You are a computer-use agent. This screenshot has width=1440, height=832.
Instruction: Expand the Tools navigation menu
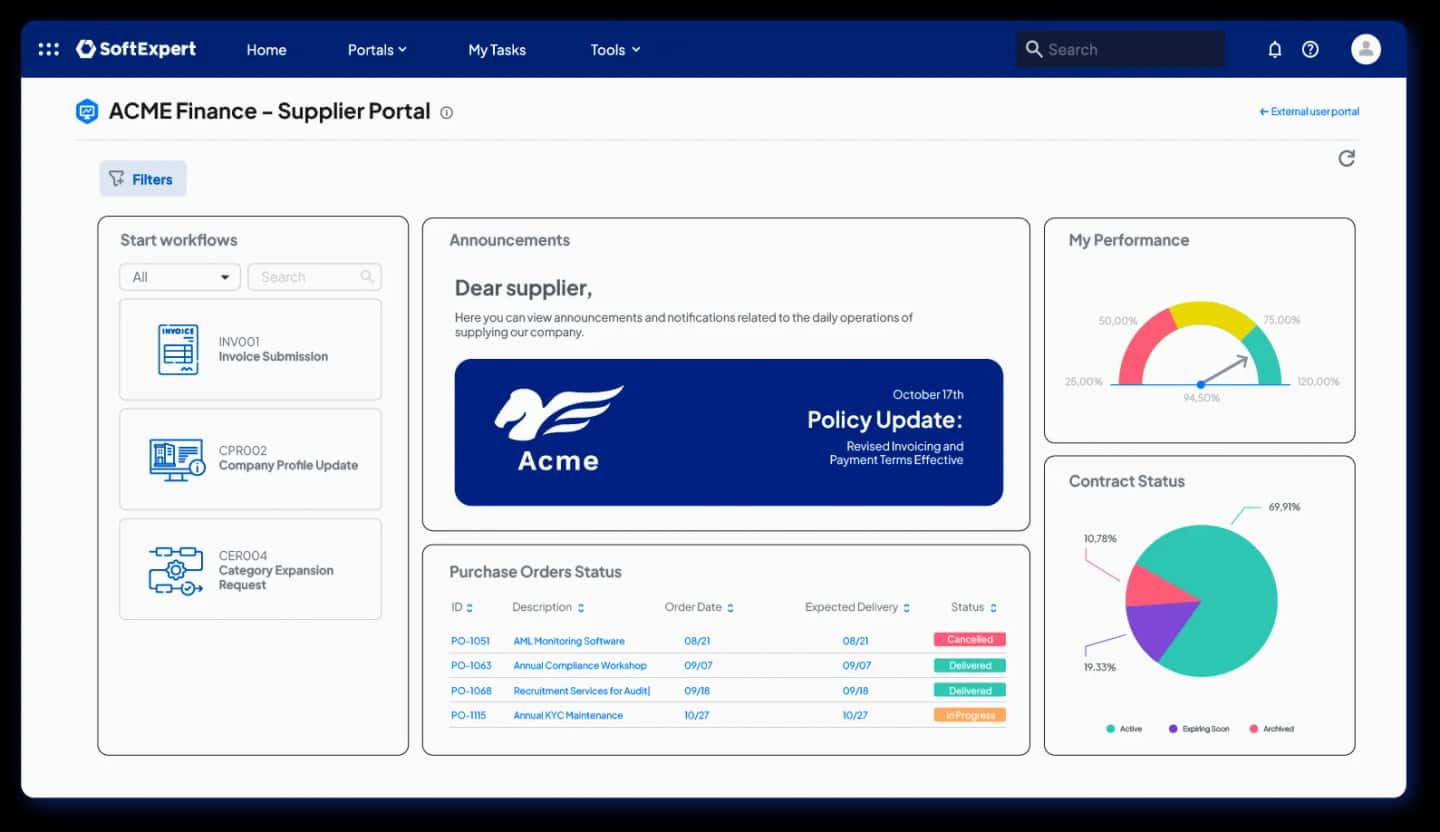613,49
